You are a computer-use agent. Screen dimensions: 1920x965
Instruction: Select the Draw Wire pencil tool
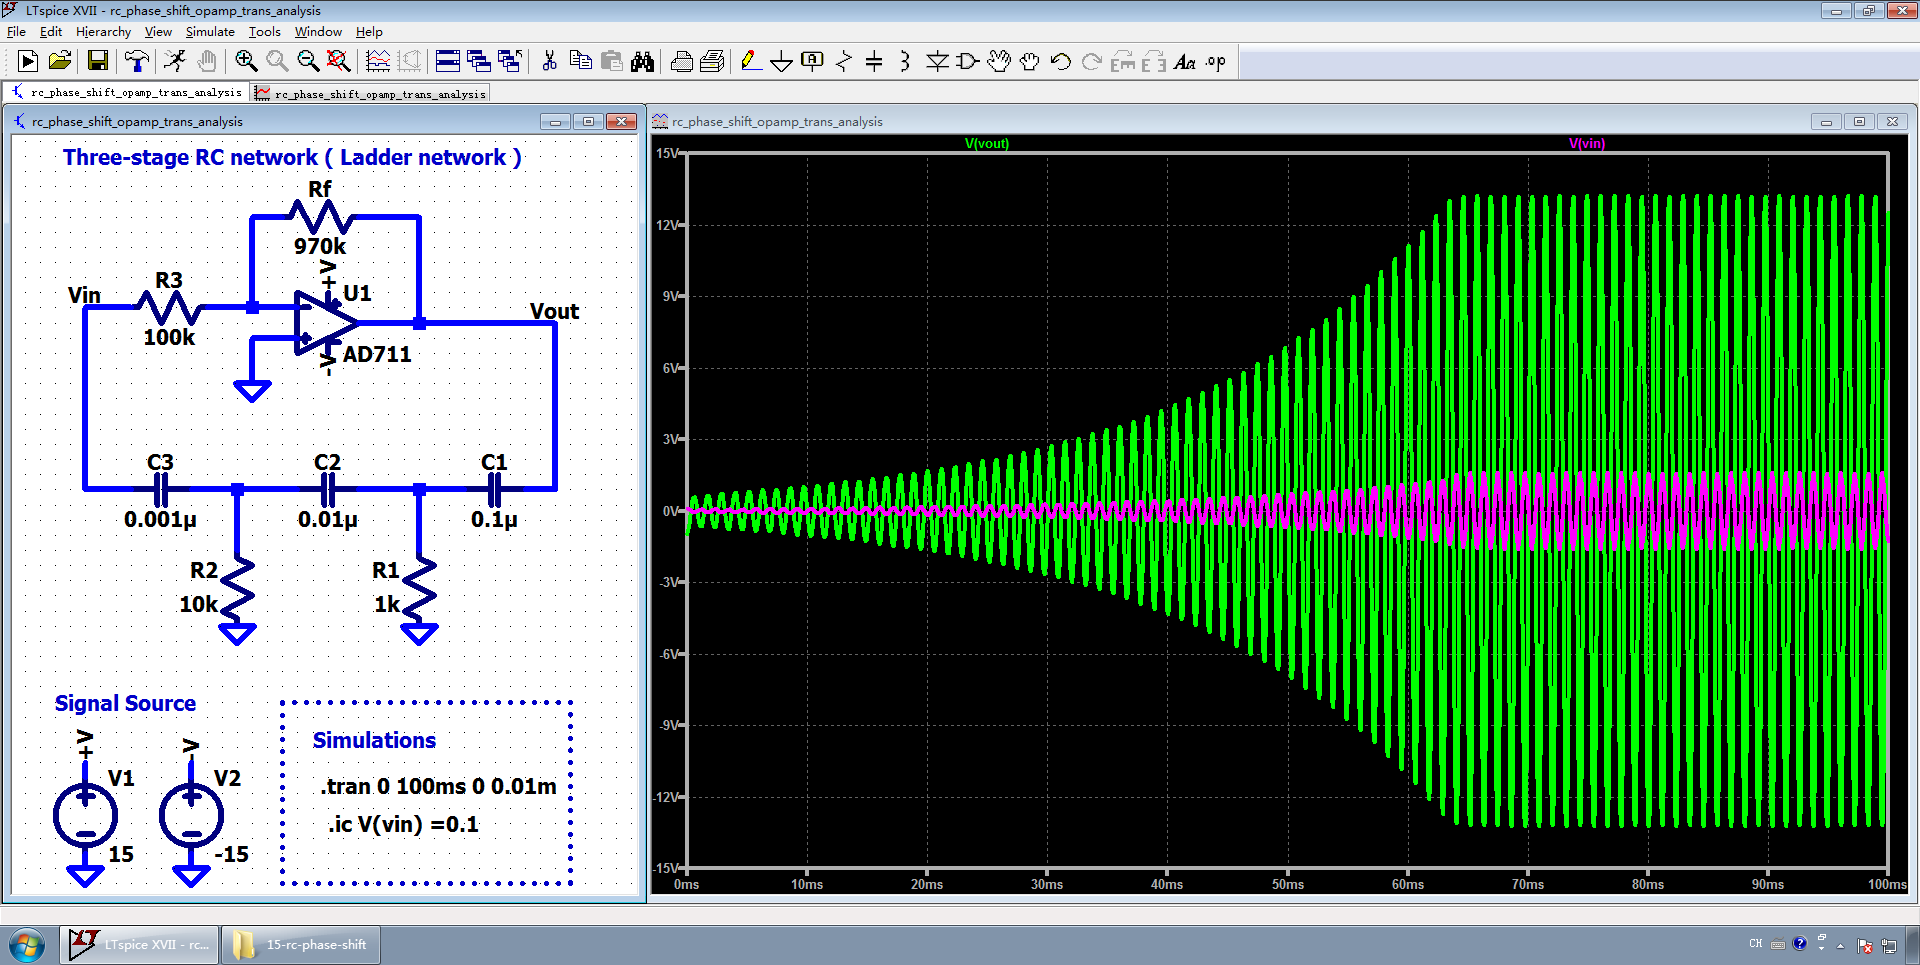[x=750, y=62]
